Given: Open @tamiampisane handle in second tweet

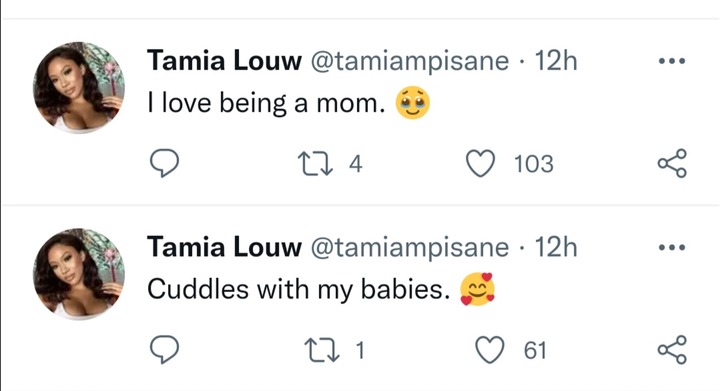Looking at the screenshot, I should click(x=410, y=248).
